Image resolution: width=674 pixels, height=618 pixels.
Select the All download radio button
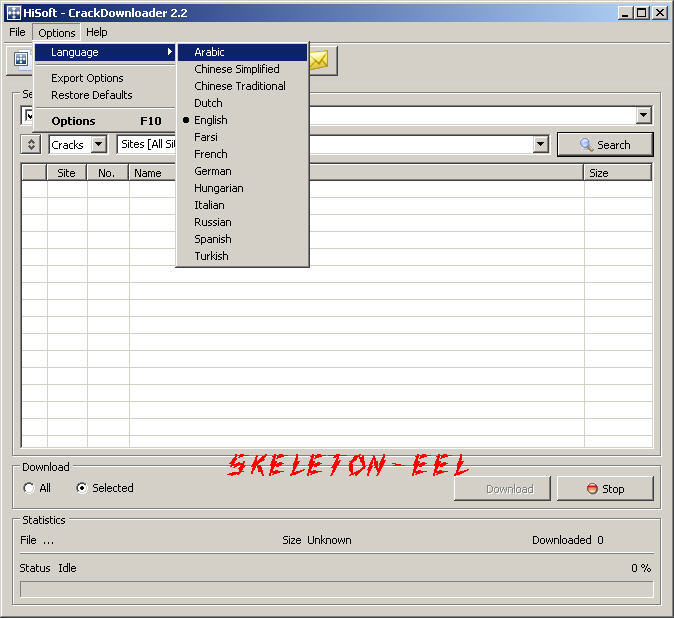(x=29, y=488)
